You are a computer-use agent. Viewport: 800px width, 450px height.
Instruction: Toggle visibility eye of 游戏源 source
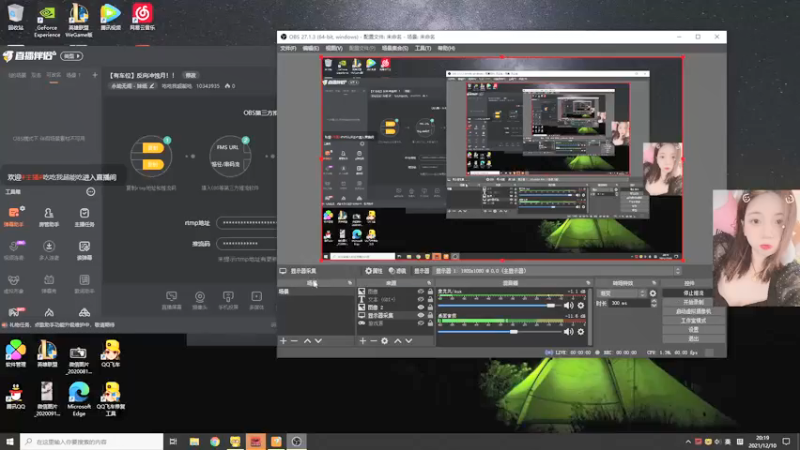point(420,323)
